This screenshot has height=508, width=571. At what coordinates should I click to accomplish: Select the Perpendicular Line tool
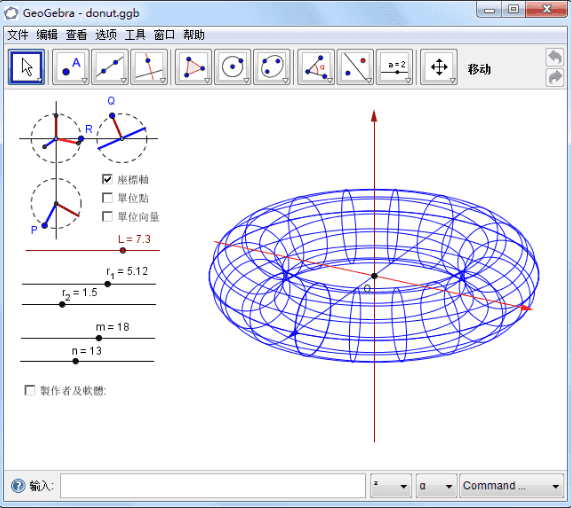coord(149,67)
